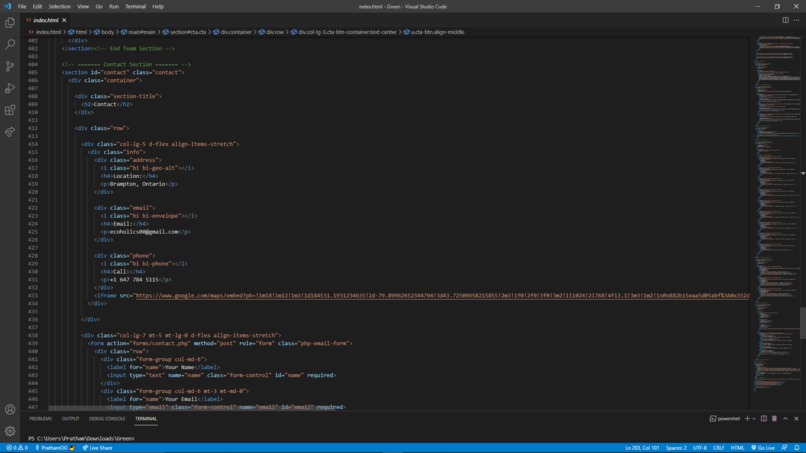This screenshot has width=806, height=453.
Task: Open the Source Control view
Action: [10, 66]
